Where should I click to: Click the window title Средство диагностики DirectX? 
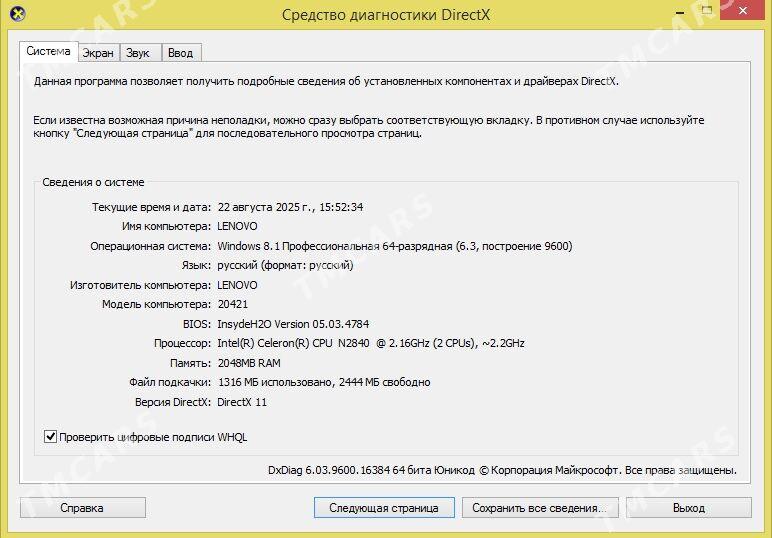[x=386, y=15]
